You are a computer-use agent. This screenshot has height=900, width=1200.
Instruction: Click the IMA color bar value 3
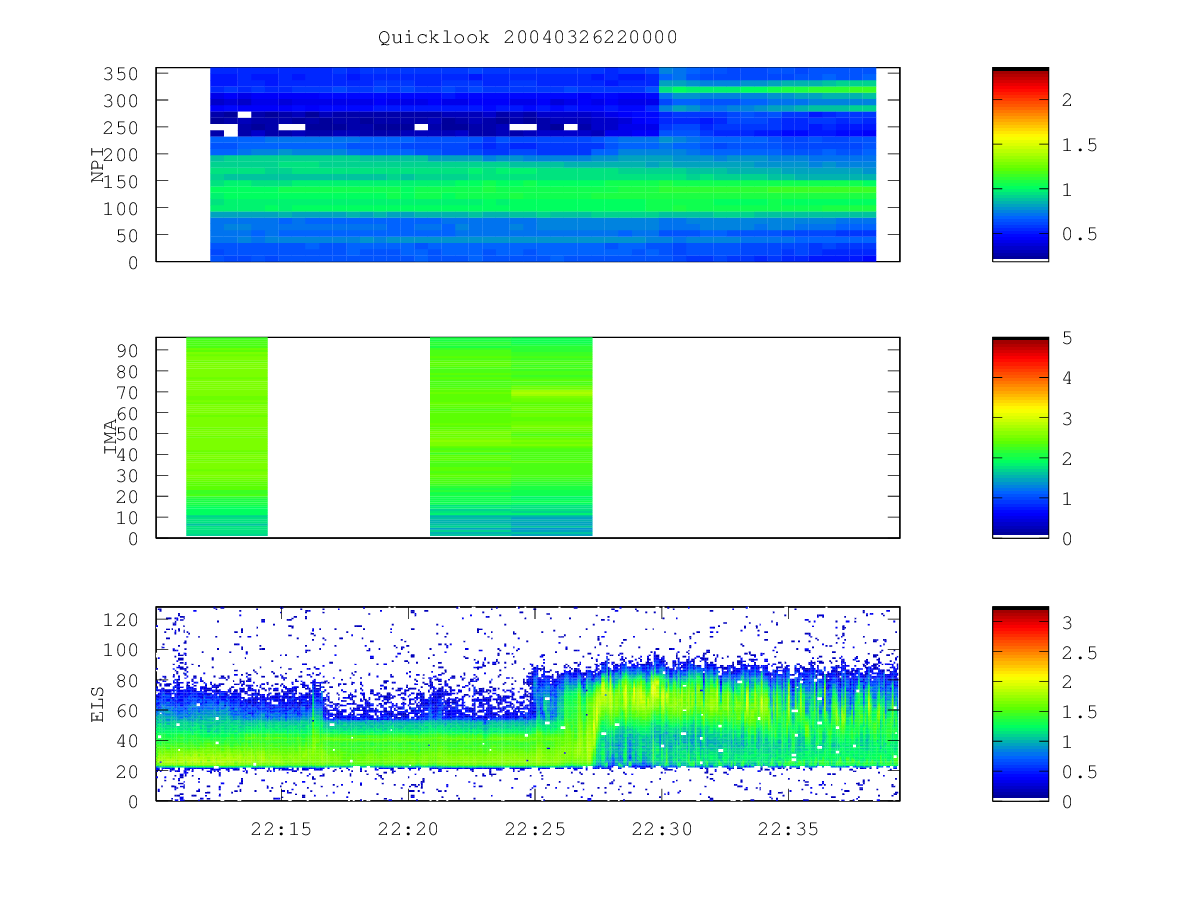pos(1068,418)
